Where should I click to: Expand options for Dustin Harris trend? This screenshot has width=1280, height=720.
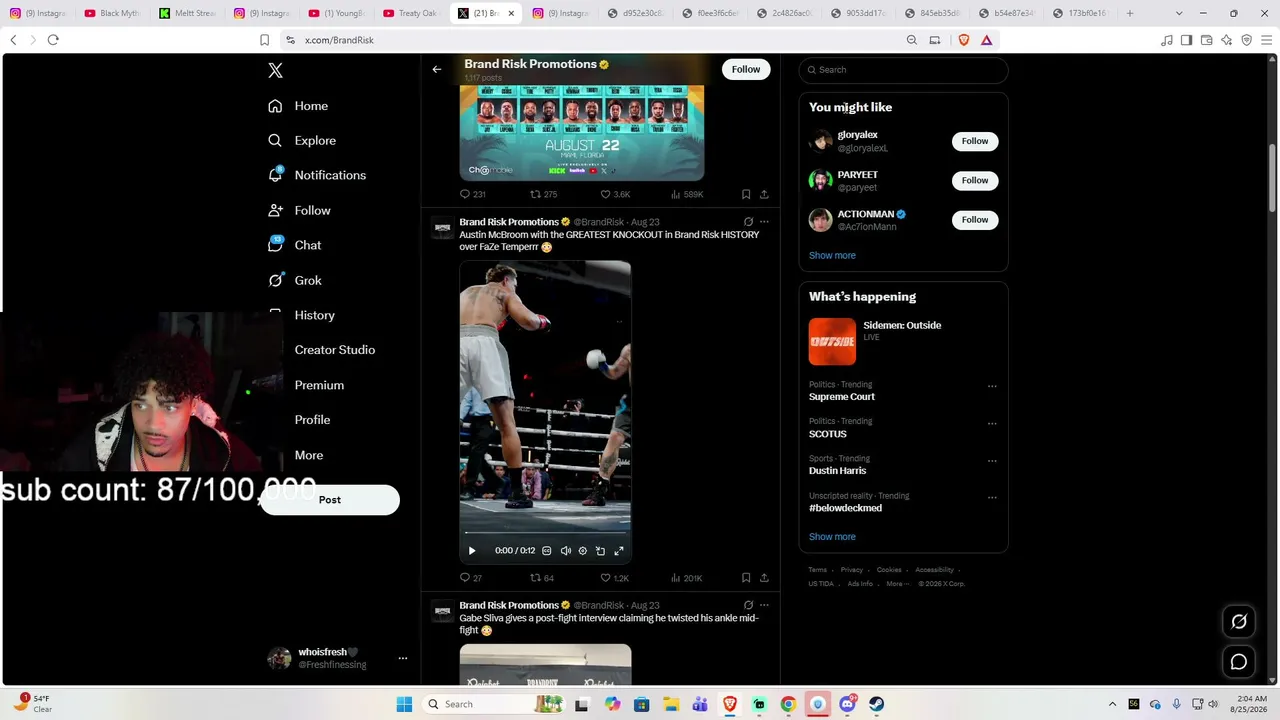(992, 461)
